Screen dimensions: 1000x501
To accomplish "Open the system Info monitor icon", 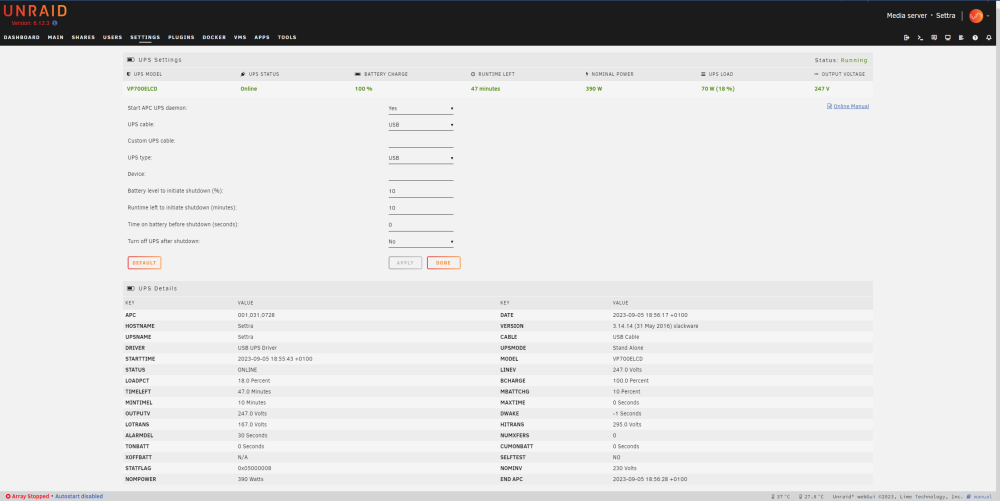I will tap(948, 38).
